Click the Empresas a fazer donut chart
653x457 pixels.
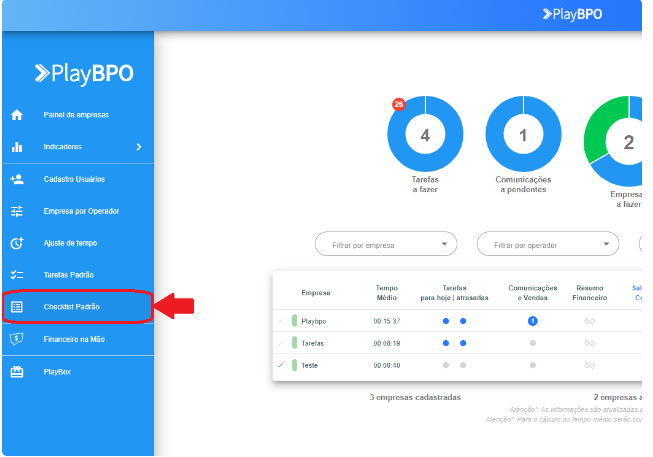[613, 141]
